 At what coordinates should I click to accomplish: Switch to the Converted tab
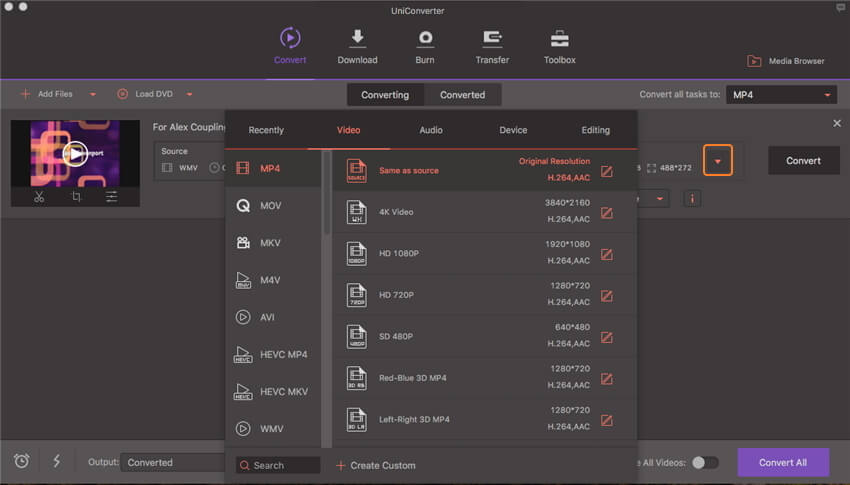(462, 95)
